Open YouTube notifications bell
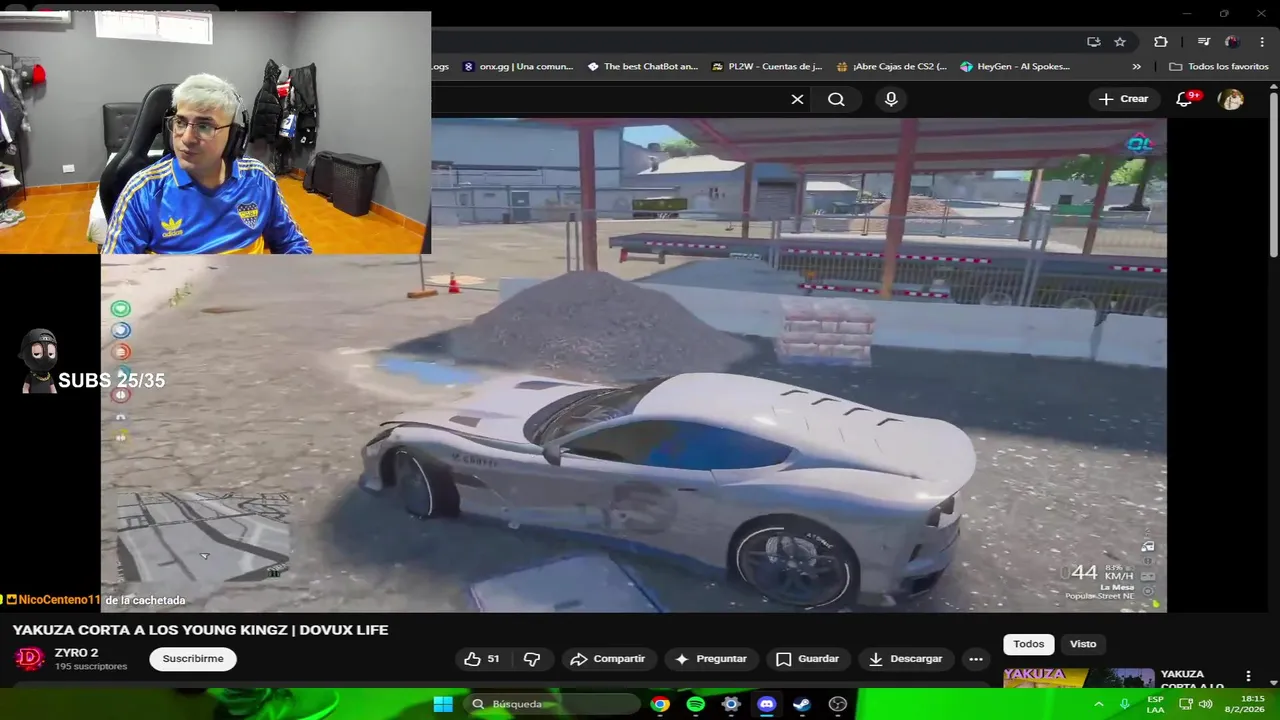This screenshot has width=1280, height=720. (x=1185, y=99)
